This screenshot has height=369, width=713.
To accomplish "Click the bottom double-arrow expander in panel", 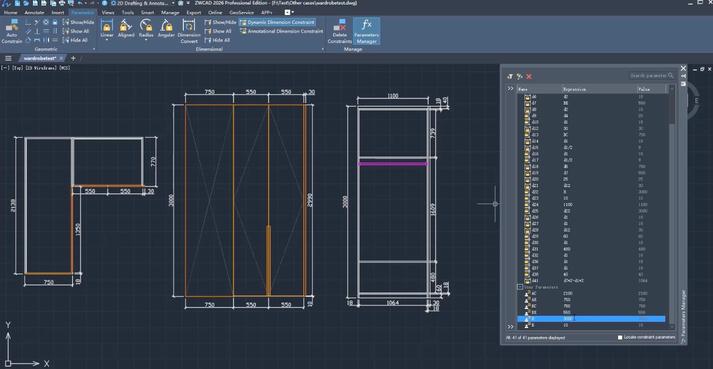I will (x=511, y=326).
